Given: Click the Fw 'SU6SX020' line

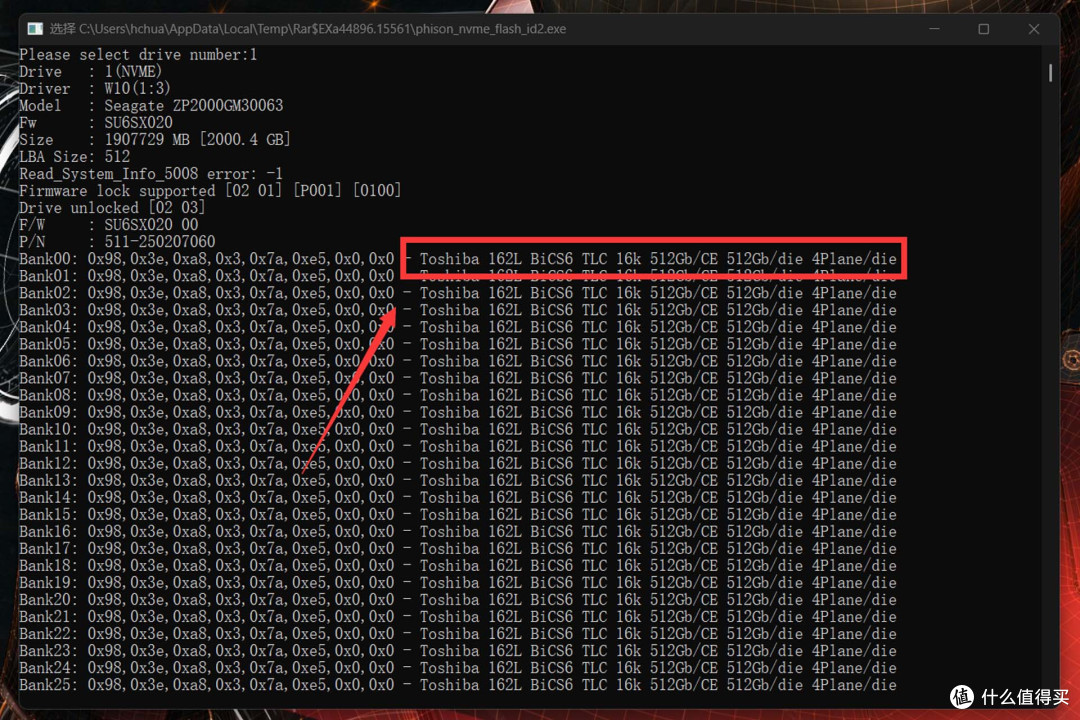Looking at the screenshot, I should tap(96, 123).
